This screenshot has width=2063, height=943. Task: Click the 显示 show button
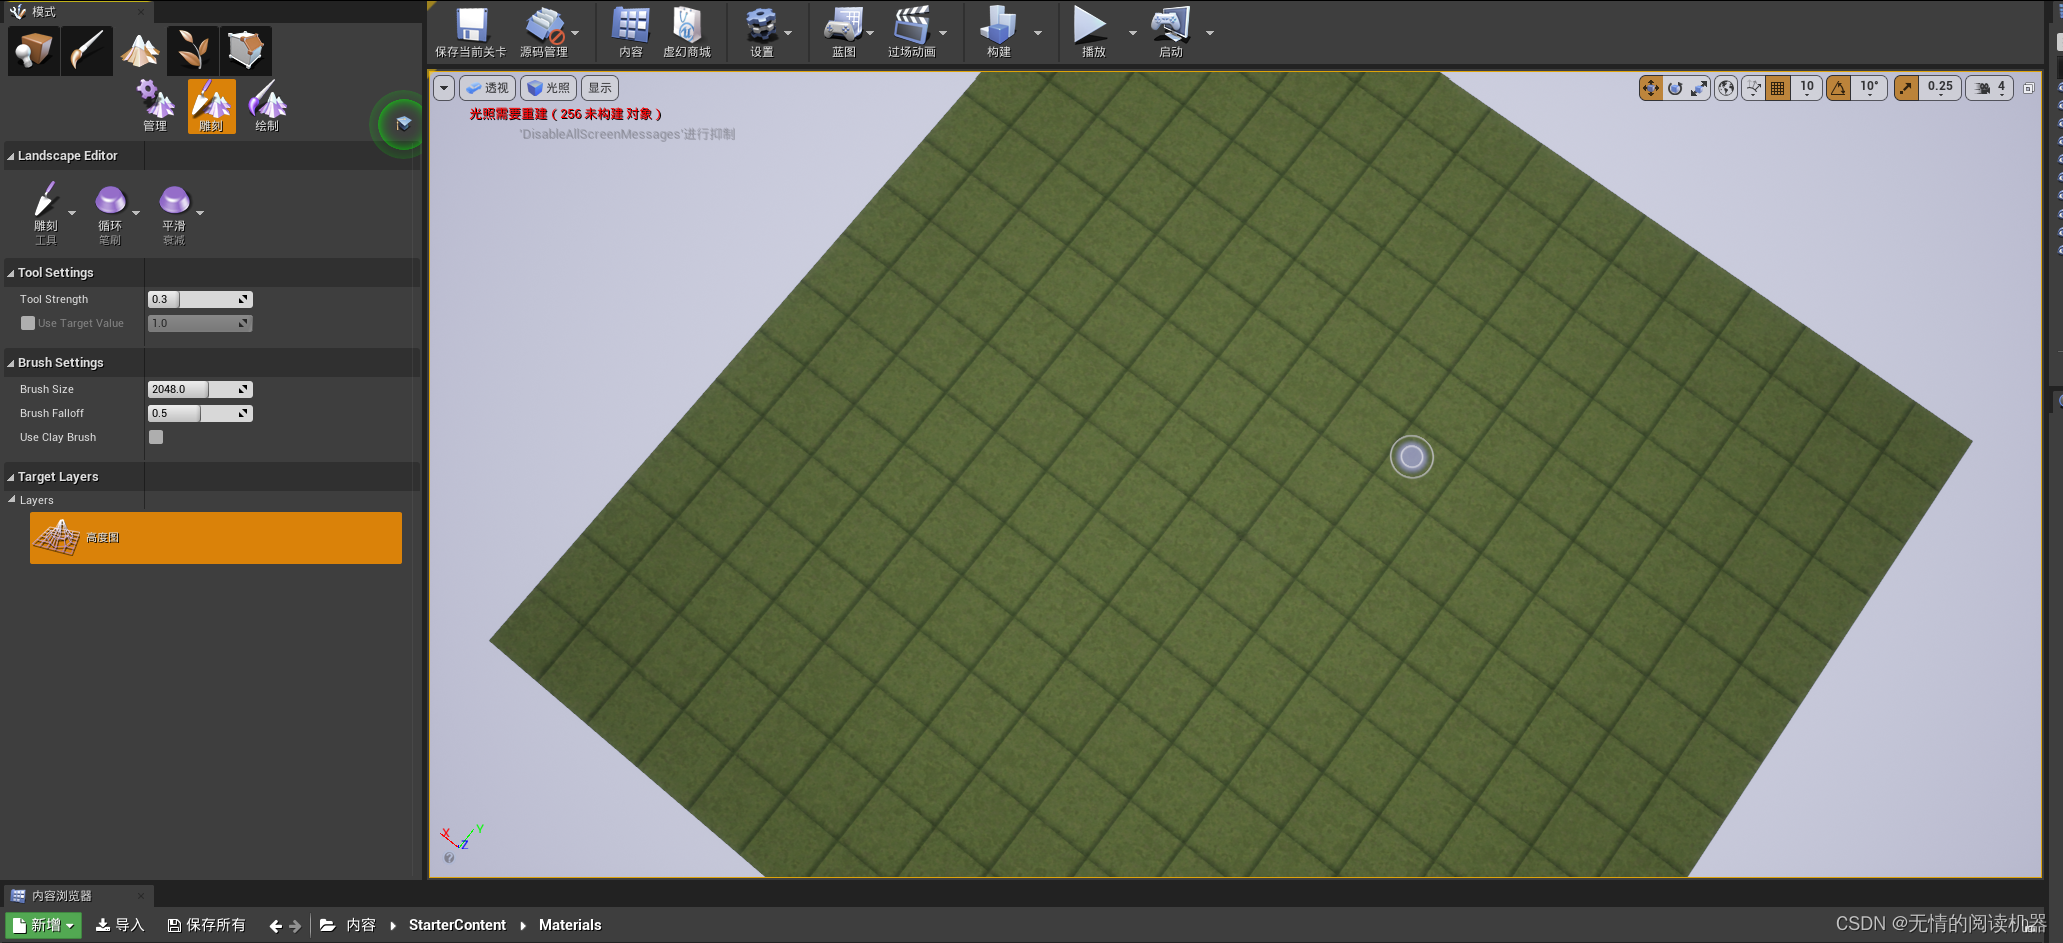pyautogui.click(x=600, y=88)
